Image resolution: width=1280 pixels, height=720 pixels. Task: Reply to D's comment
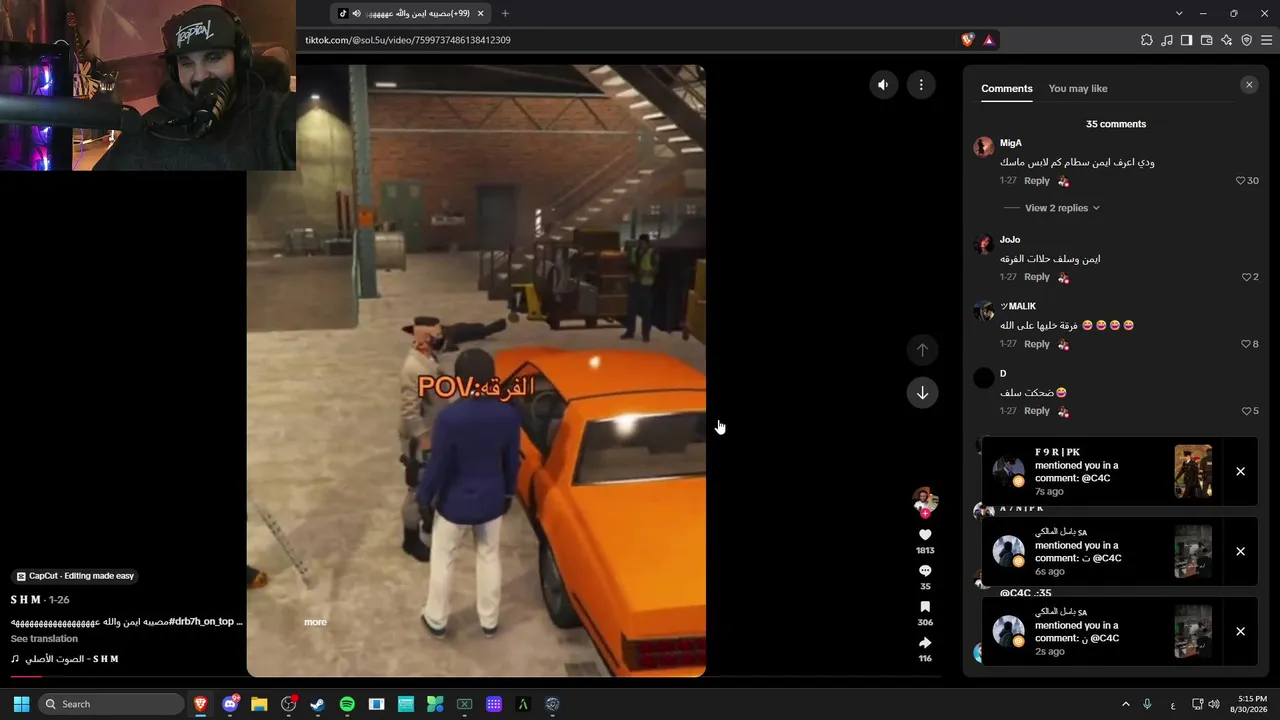[x=1037, y=411]
